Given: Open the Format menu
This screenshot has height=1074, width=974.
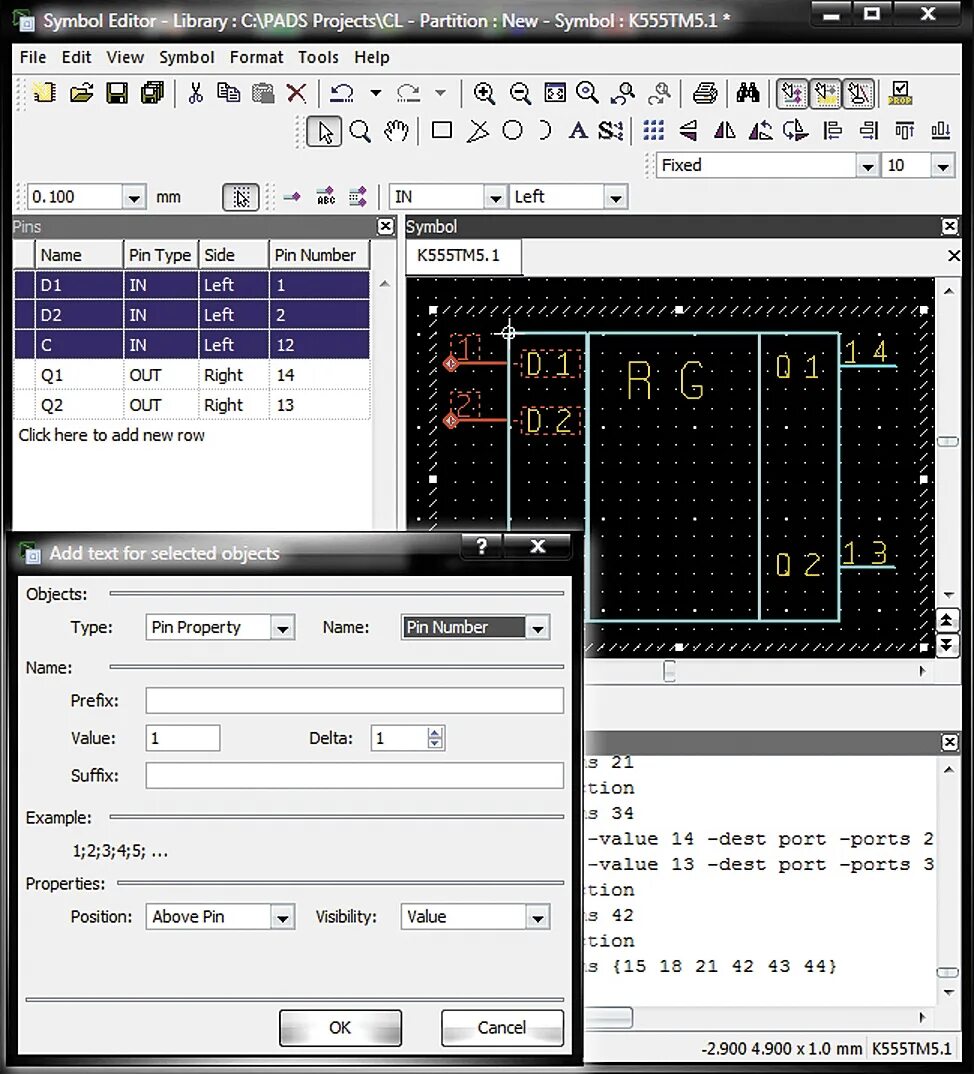Looking at the screenshot, I should (x=256, y=58).
